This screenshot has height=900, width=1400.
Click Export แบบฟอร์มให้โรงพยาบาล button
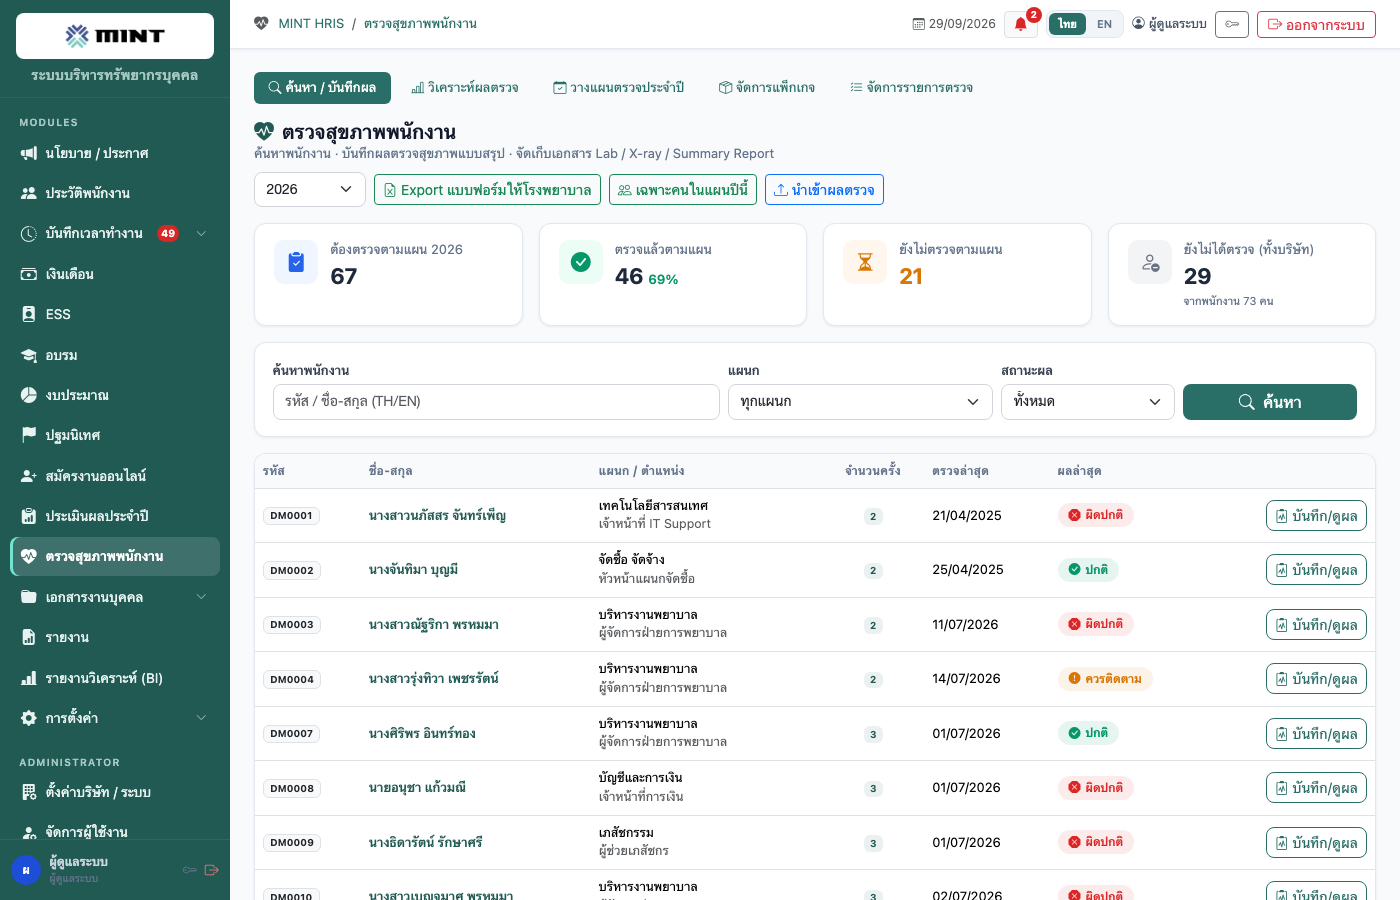point(487,190)
